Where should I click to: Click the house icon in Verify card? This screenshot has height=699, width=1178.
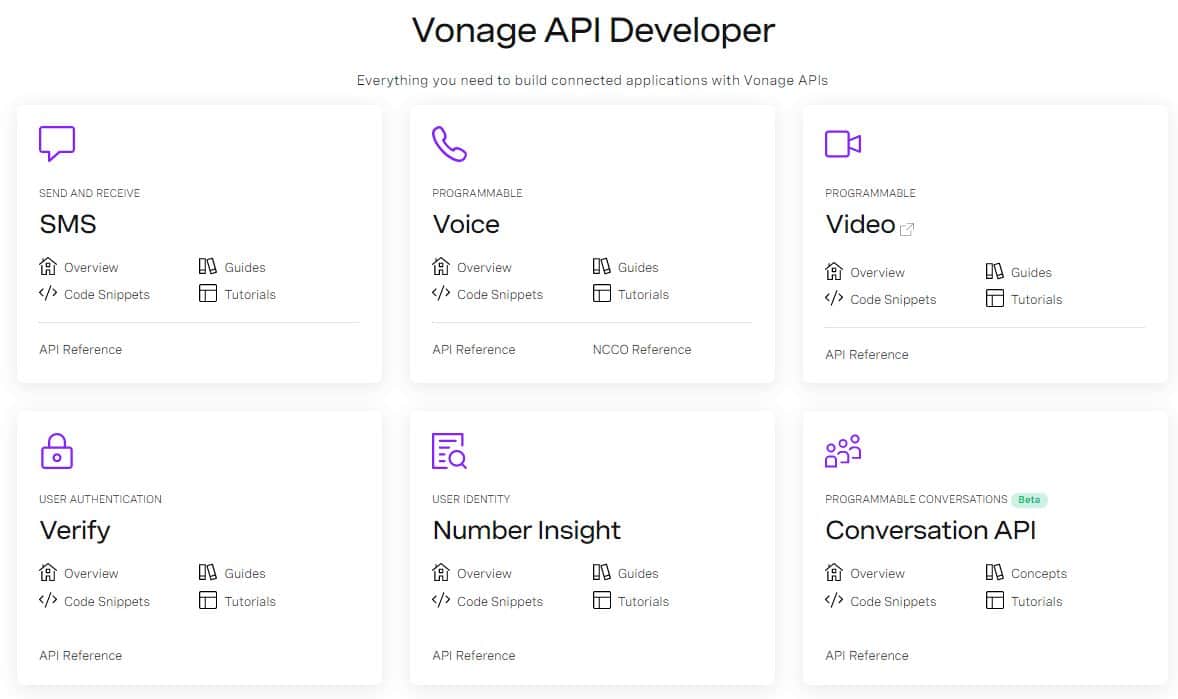[48, 573]
